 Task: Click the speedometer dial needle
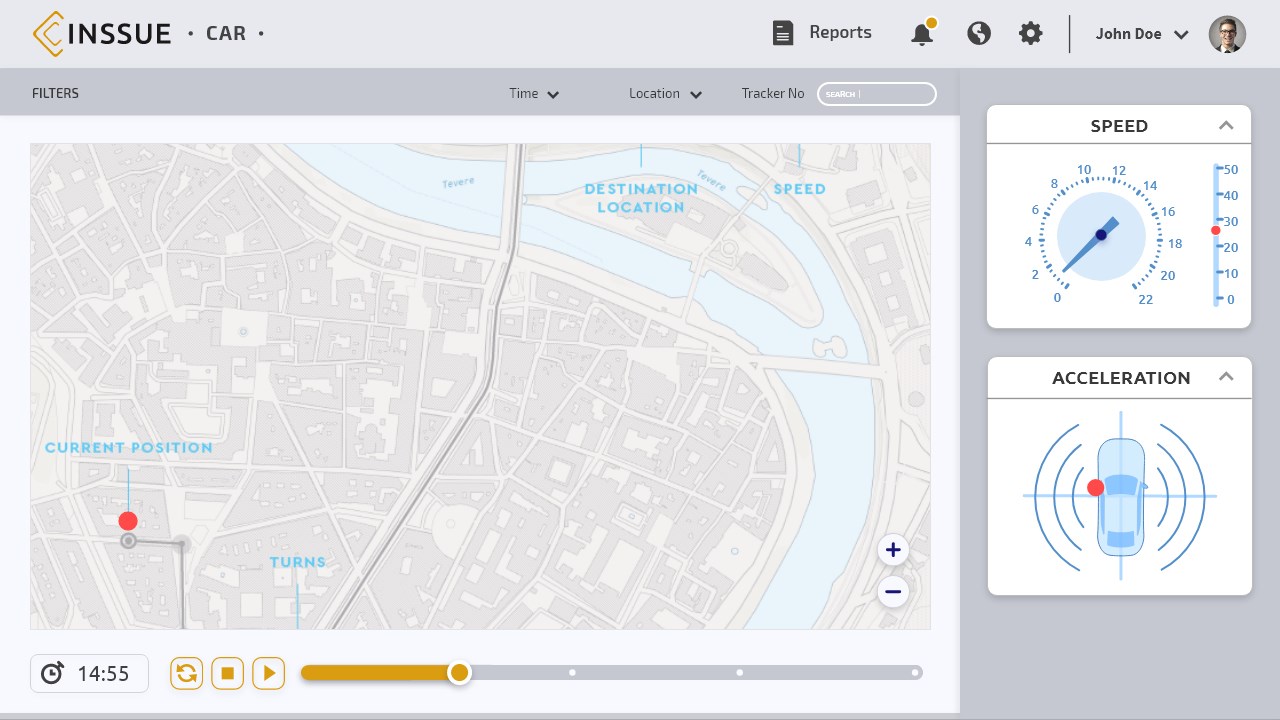click(1090, 245)
